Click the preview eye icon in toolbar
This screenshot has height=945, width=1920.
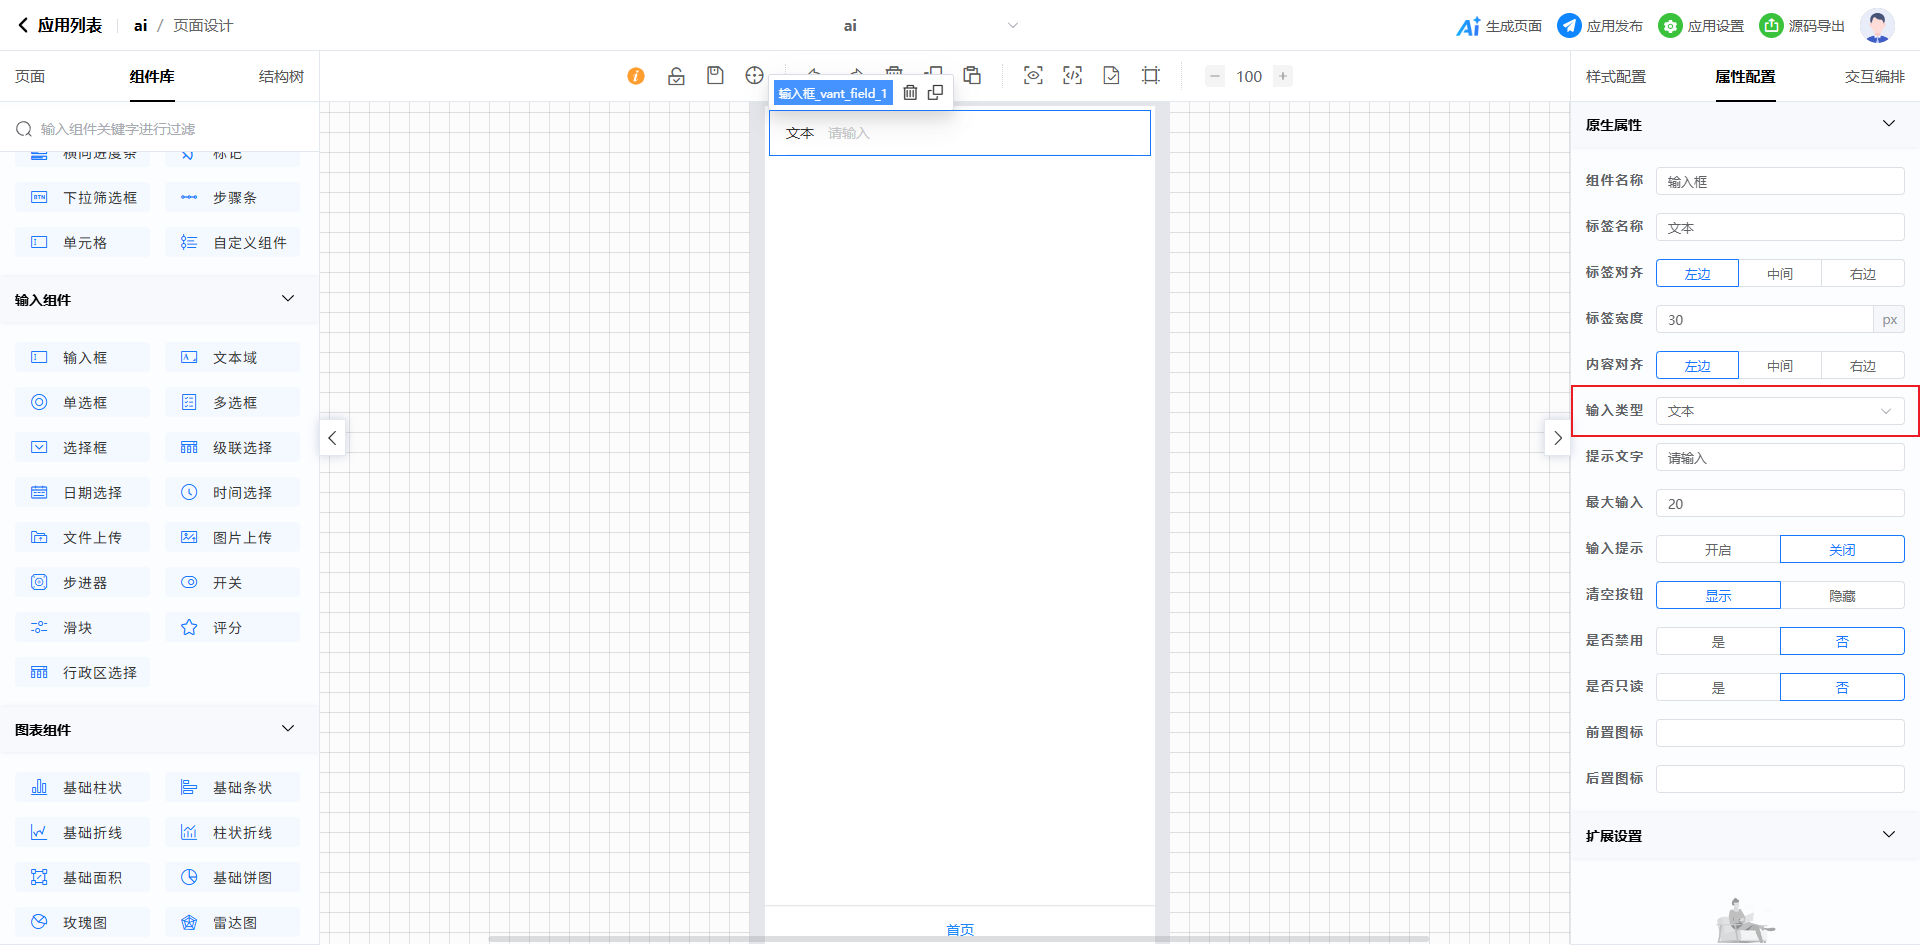pyautogui.click(x=1033, y=76)
